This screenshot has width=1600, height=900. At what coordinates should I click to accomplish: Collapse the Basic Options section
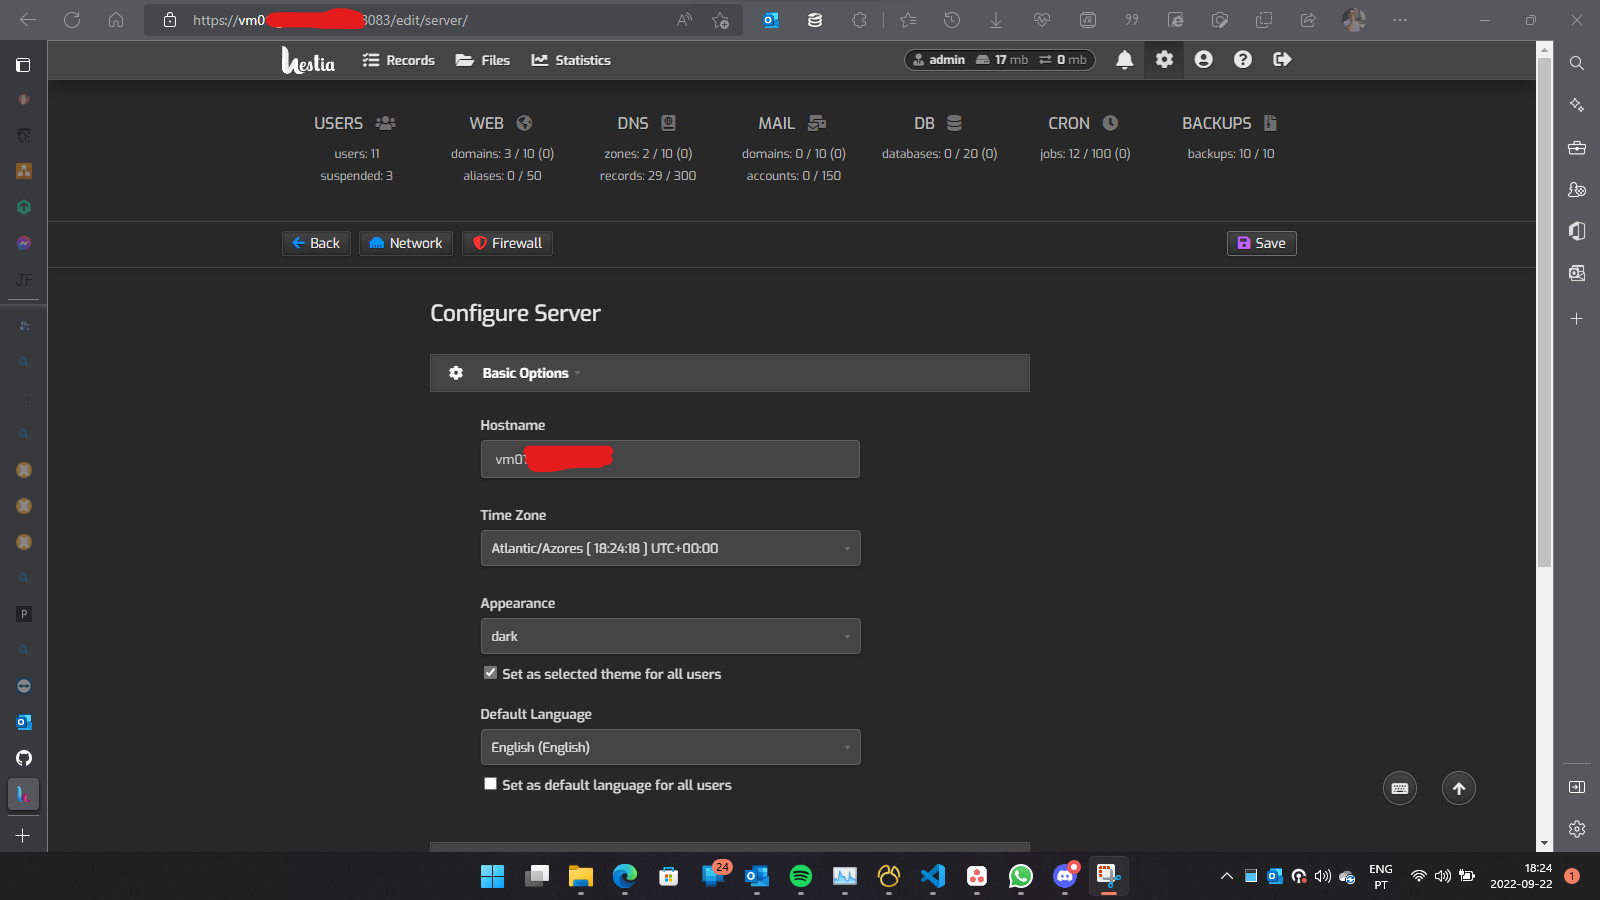click(x=730, y=373)
